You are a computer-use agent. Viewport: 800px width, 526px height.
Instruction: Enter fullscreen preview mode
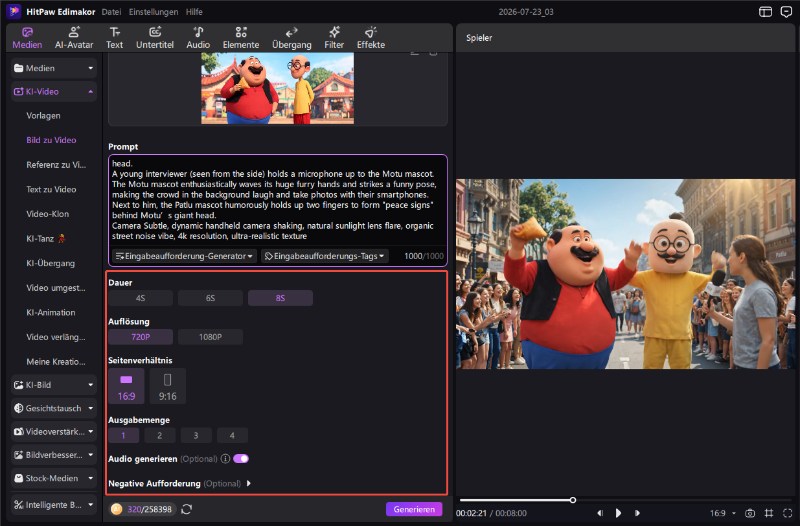[788, 513]
